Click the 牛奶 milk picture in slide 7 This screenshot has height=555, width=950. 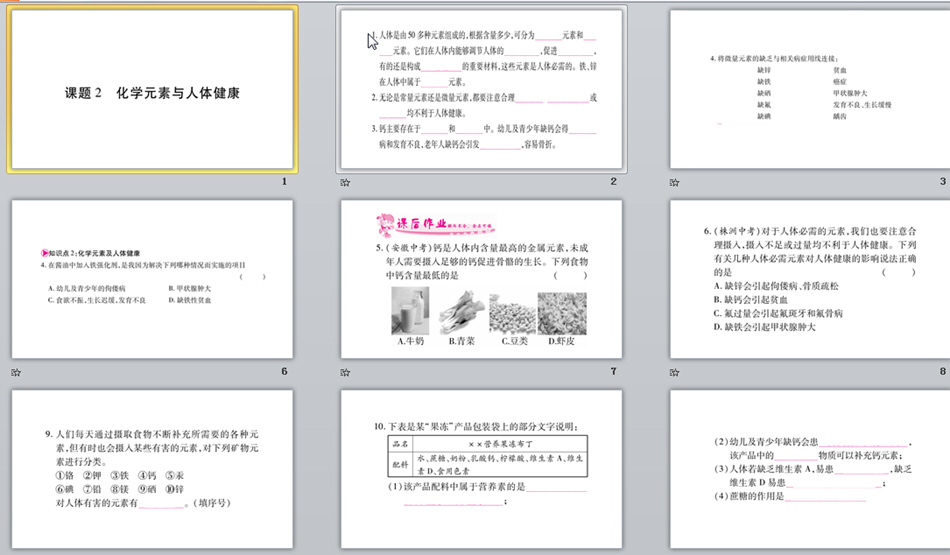coord(410,311)
